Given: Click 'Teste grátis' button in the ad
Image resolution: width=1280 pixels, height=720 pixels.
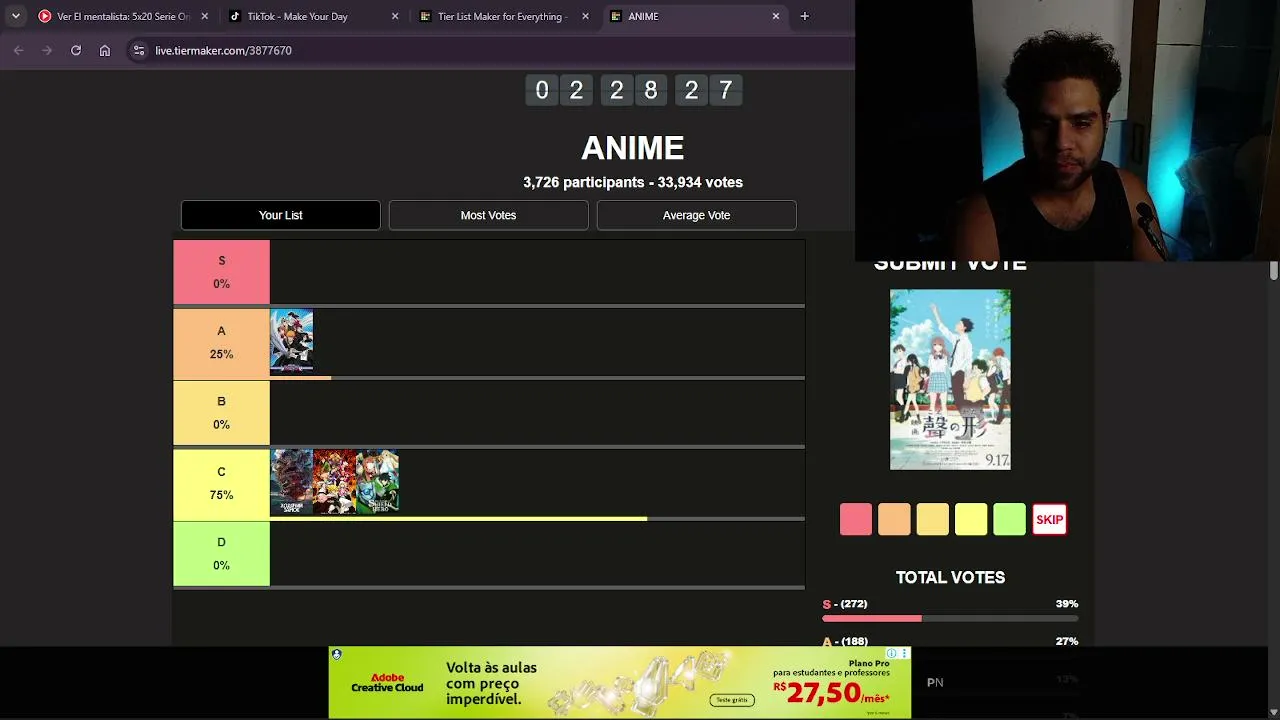Looking at the screenshot, I should click(x=731, y=700).
